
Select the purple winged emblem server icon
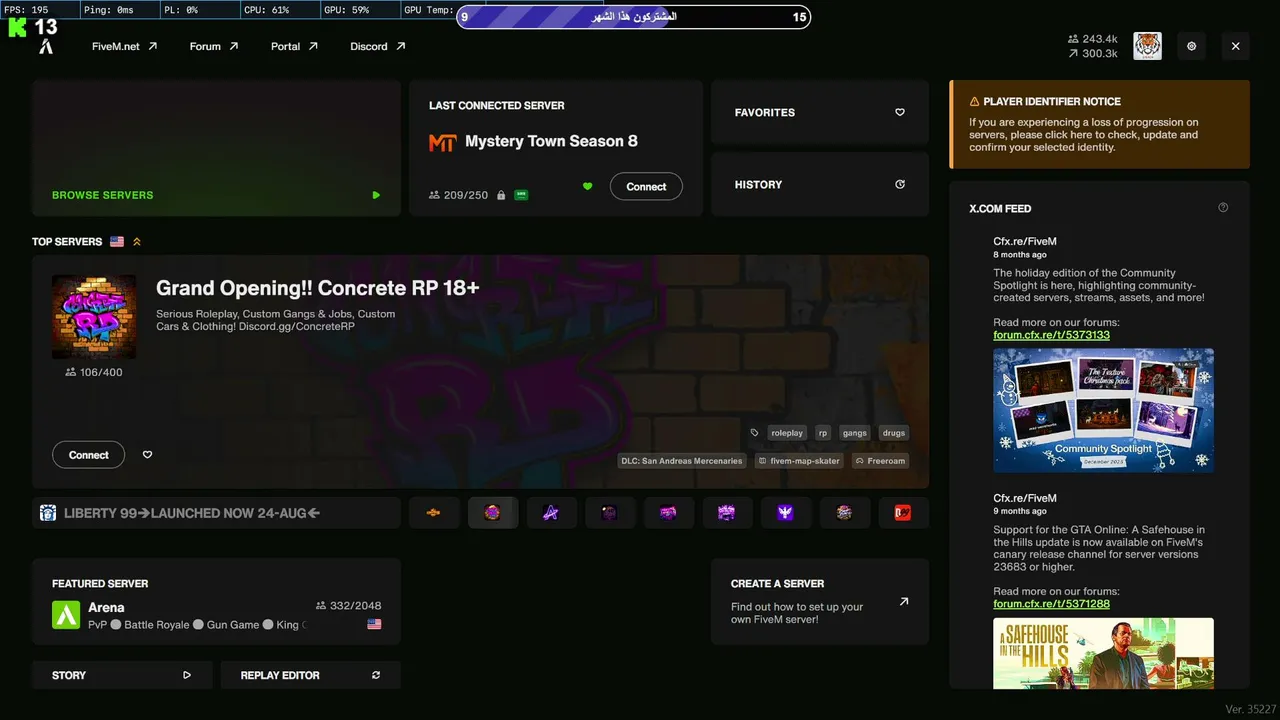[786, 513]
